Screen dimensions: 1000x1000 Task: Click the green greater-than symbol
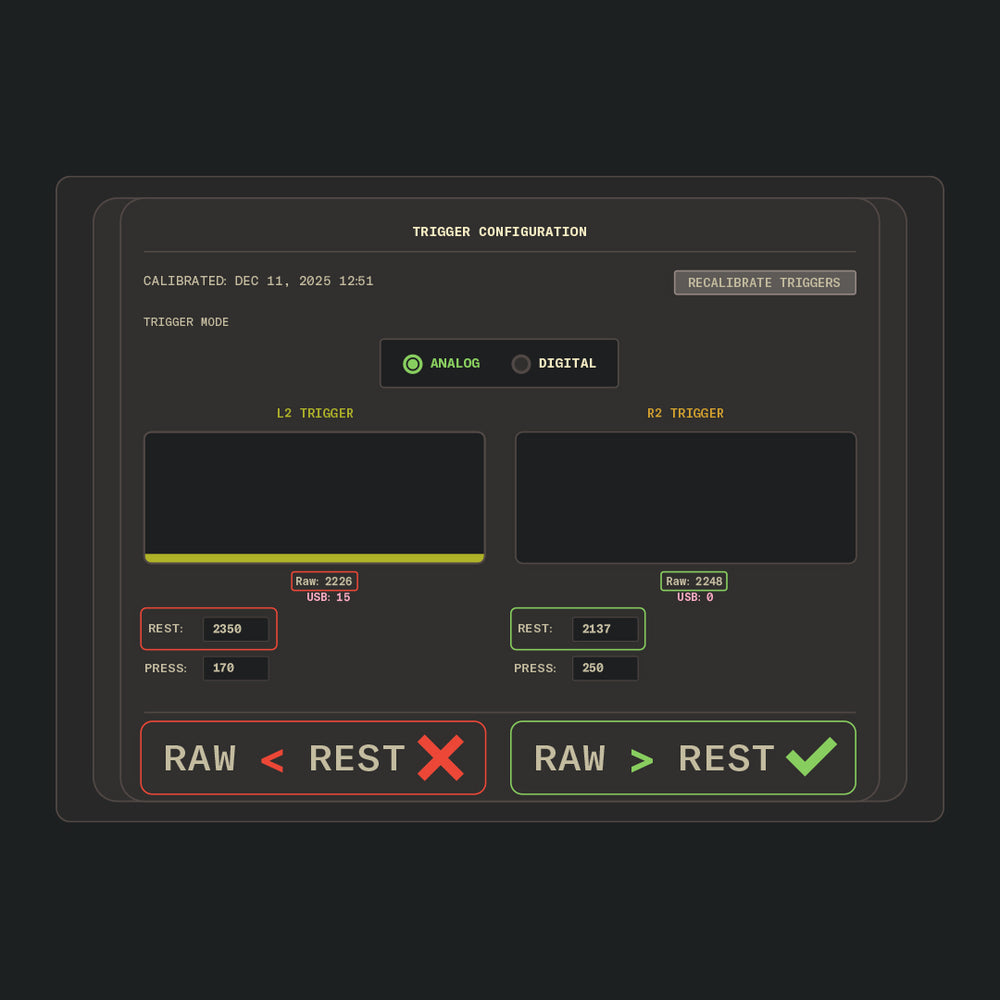641,762
